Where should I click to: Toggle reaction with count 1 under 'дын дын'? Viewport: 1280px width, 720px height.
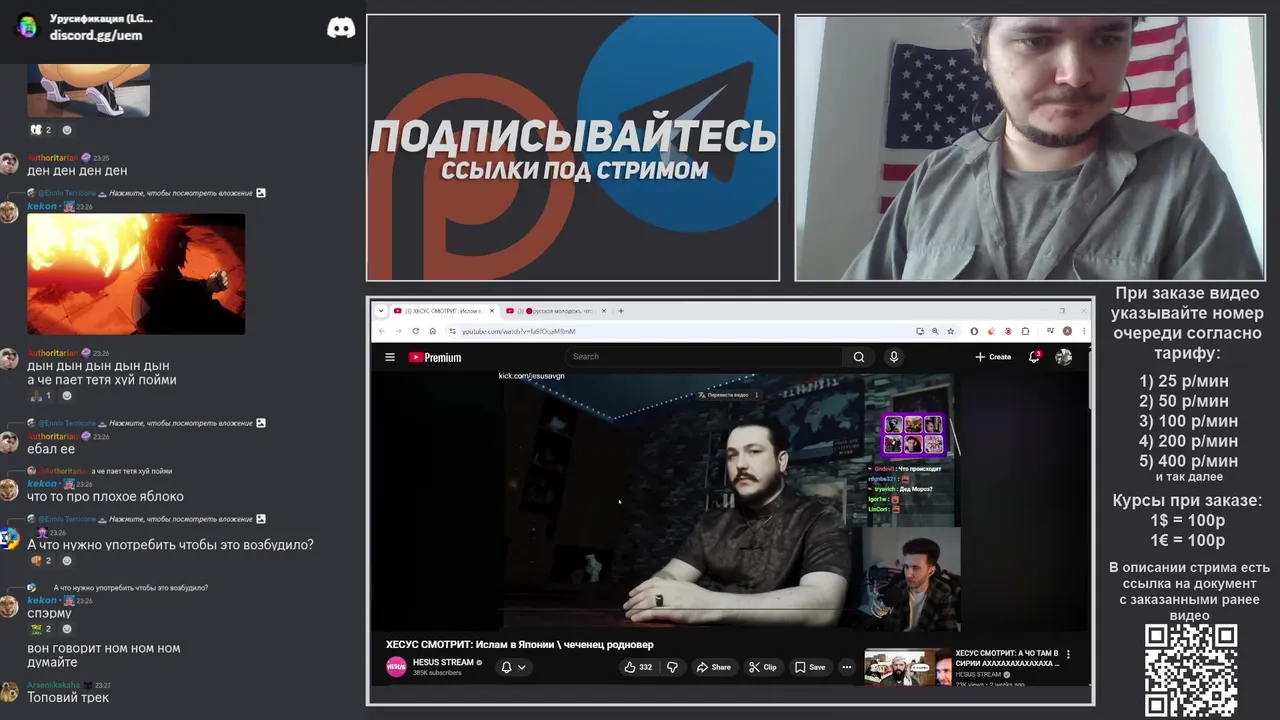coord(41,396)
